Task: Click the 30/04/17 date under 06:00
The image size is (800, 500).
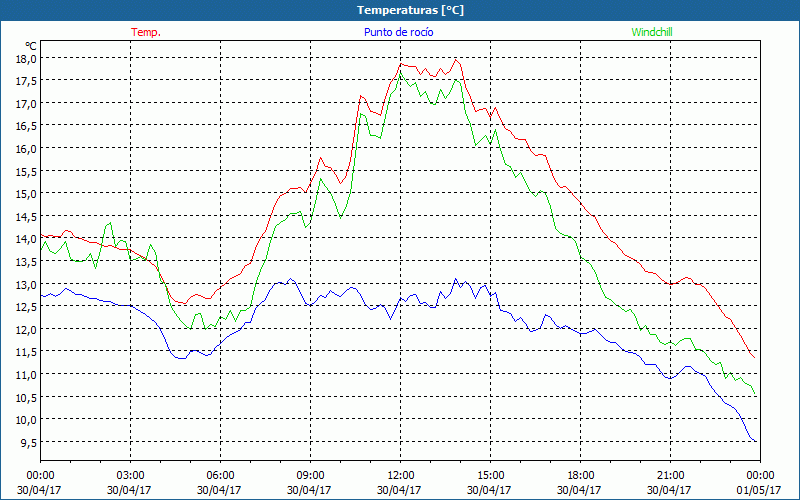Action: [219, 490]
